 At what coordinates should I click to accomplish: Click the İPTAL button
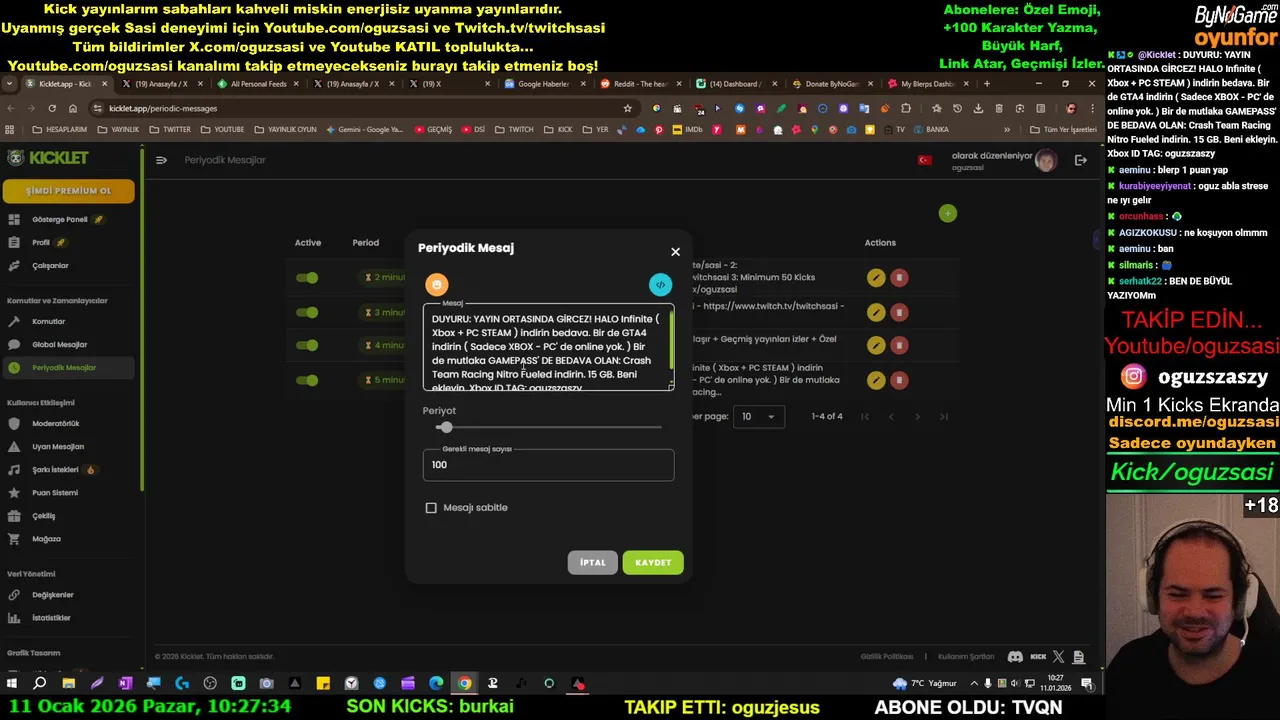pyautogui.click(x=593, y=562)
